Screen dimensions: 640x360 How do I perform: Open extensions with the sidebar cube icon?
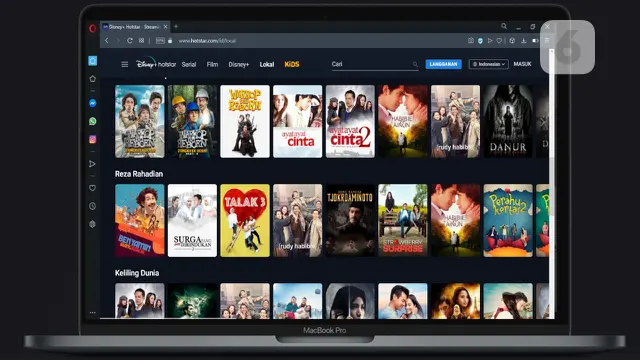tap(93, 224)
